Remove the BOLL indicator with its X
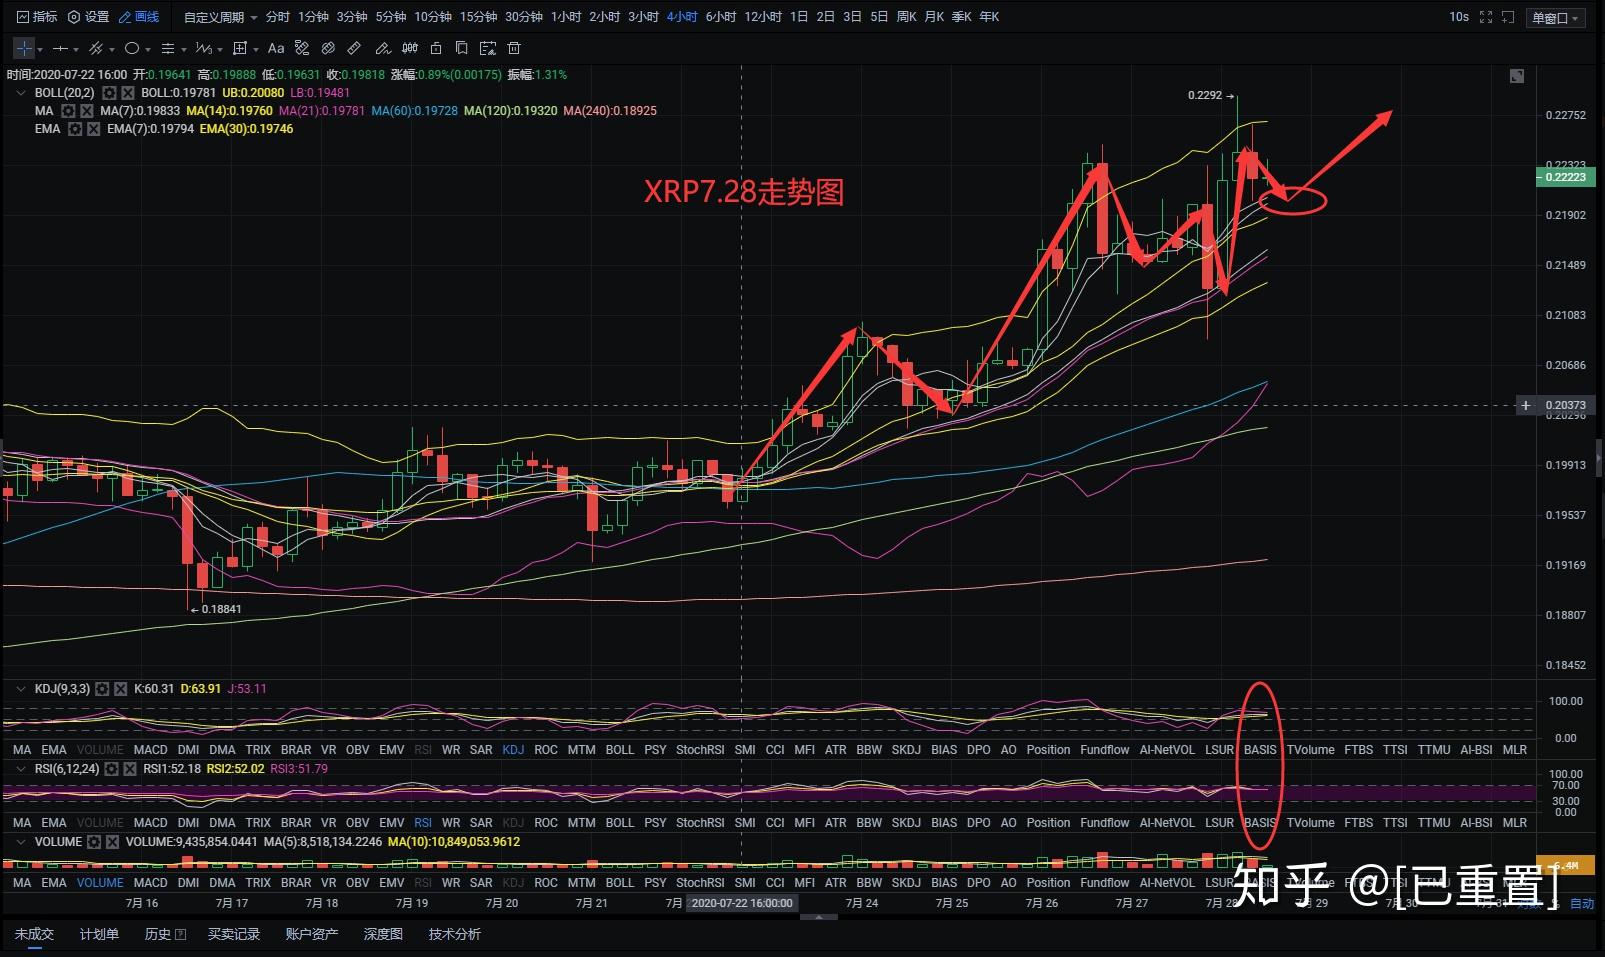 click(x=128, y=93)
